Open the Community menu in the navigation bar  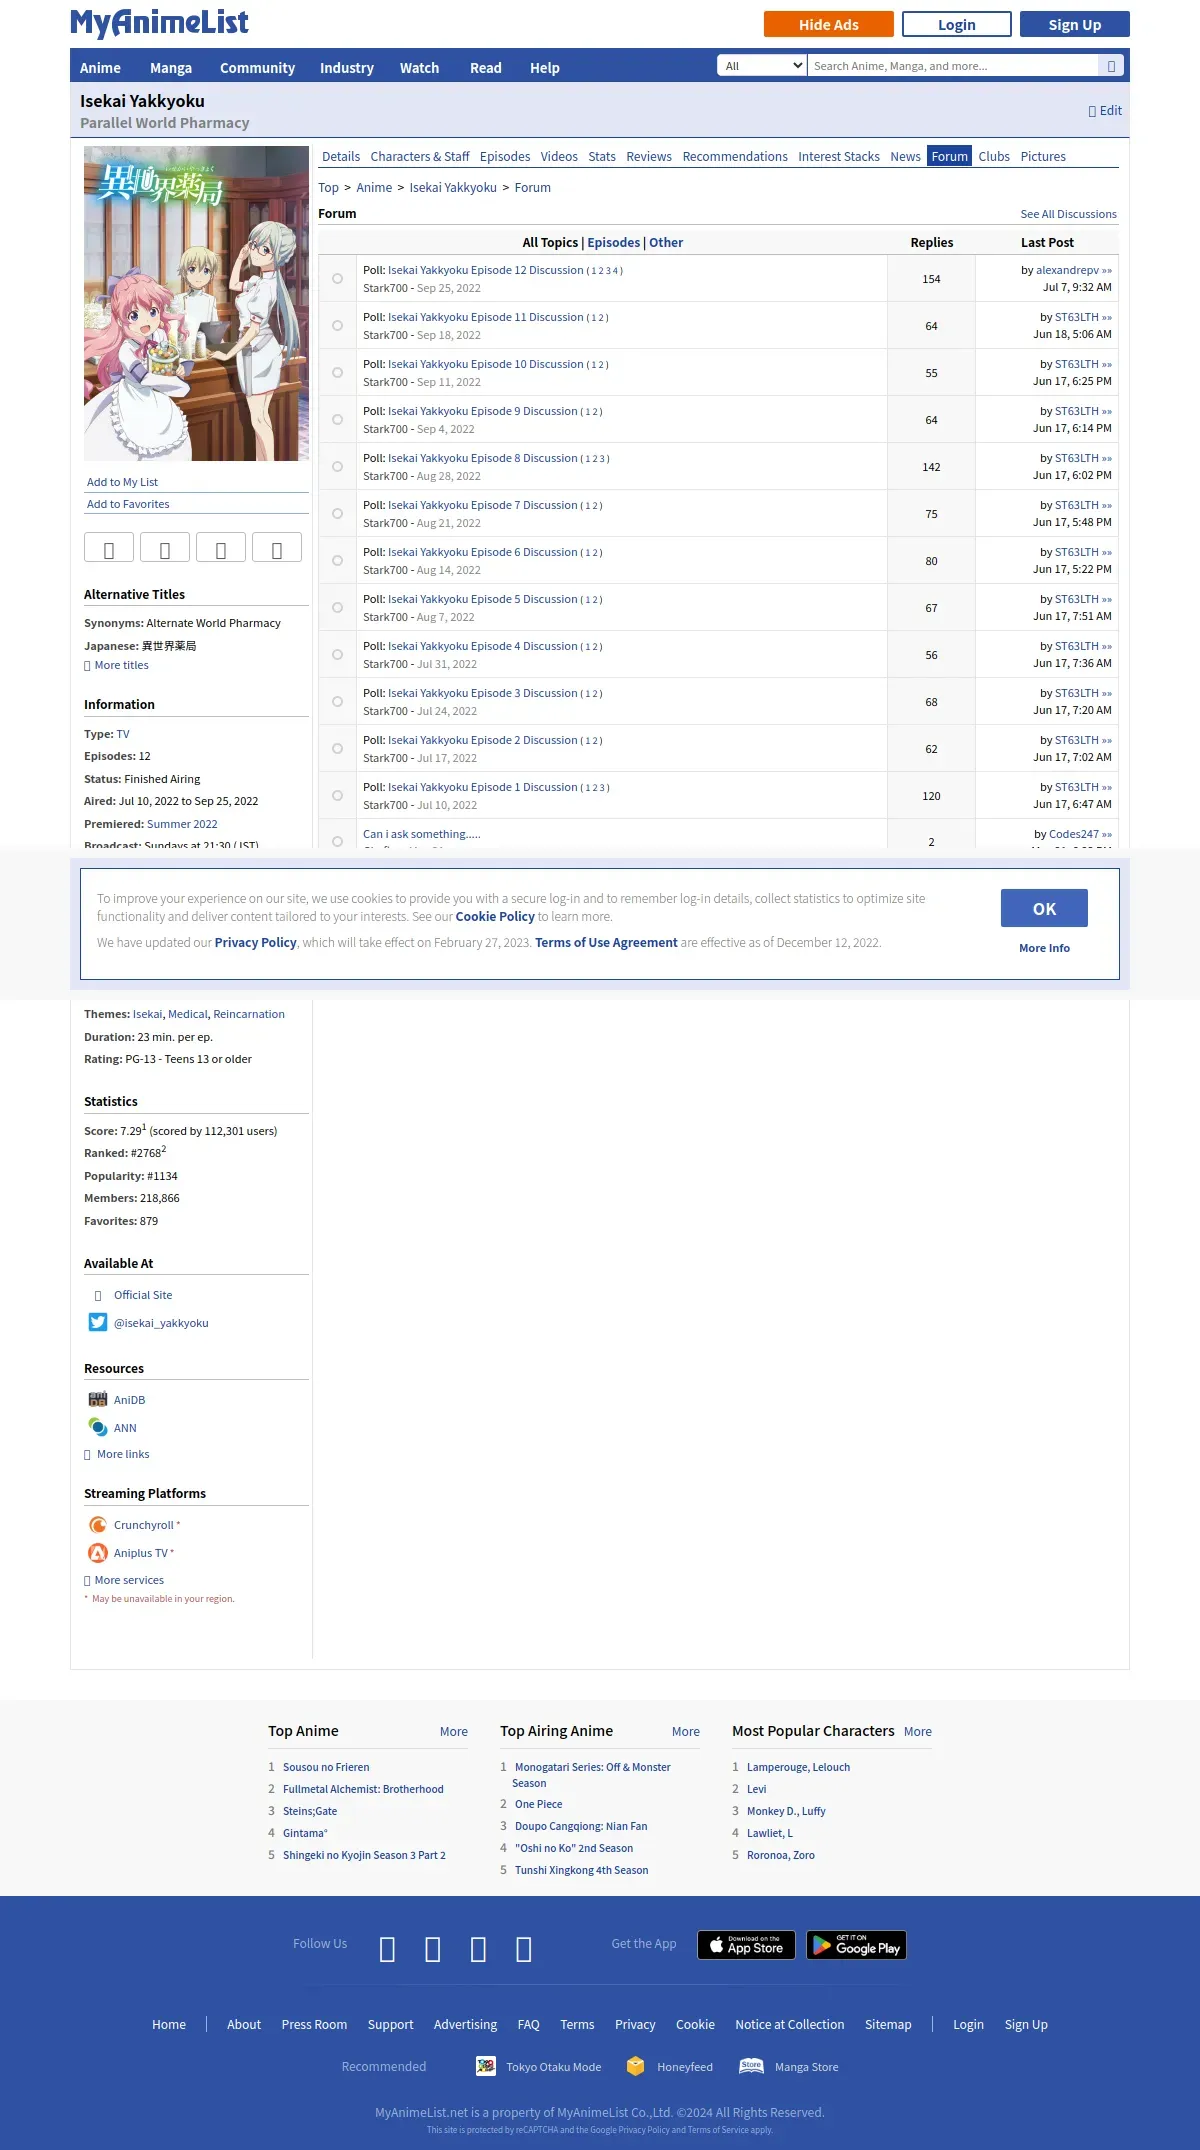[257, 68]
